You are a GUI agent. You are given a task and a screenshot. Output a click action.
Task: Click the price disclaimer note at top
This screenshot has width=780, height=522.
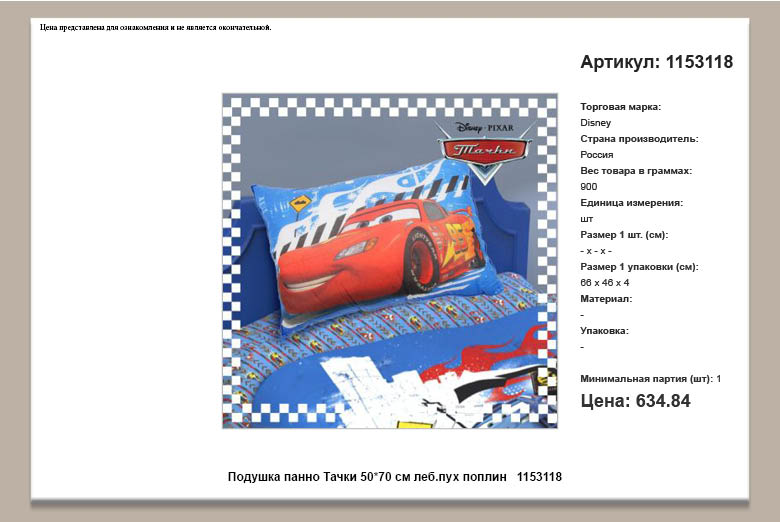(156, 27)
